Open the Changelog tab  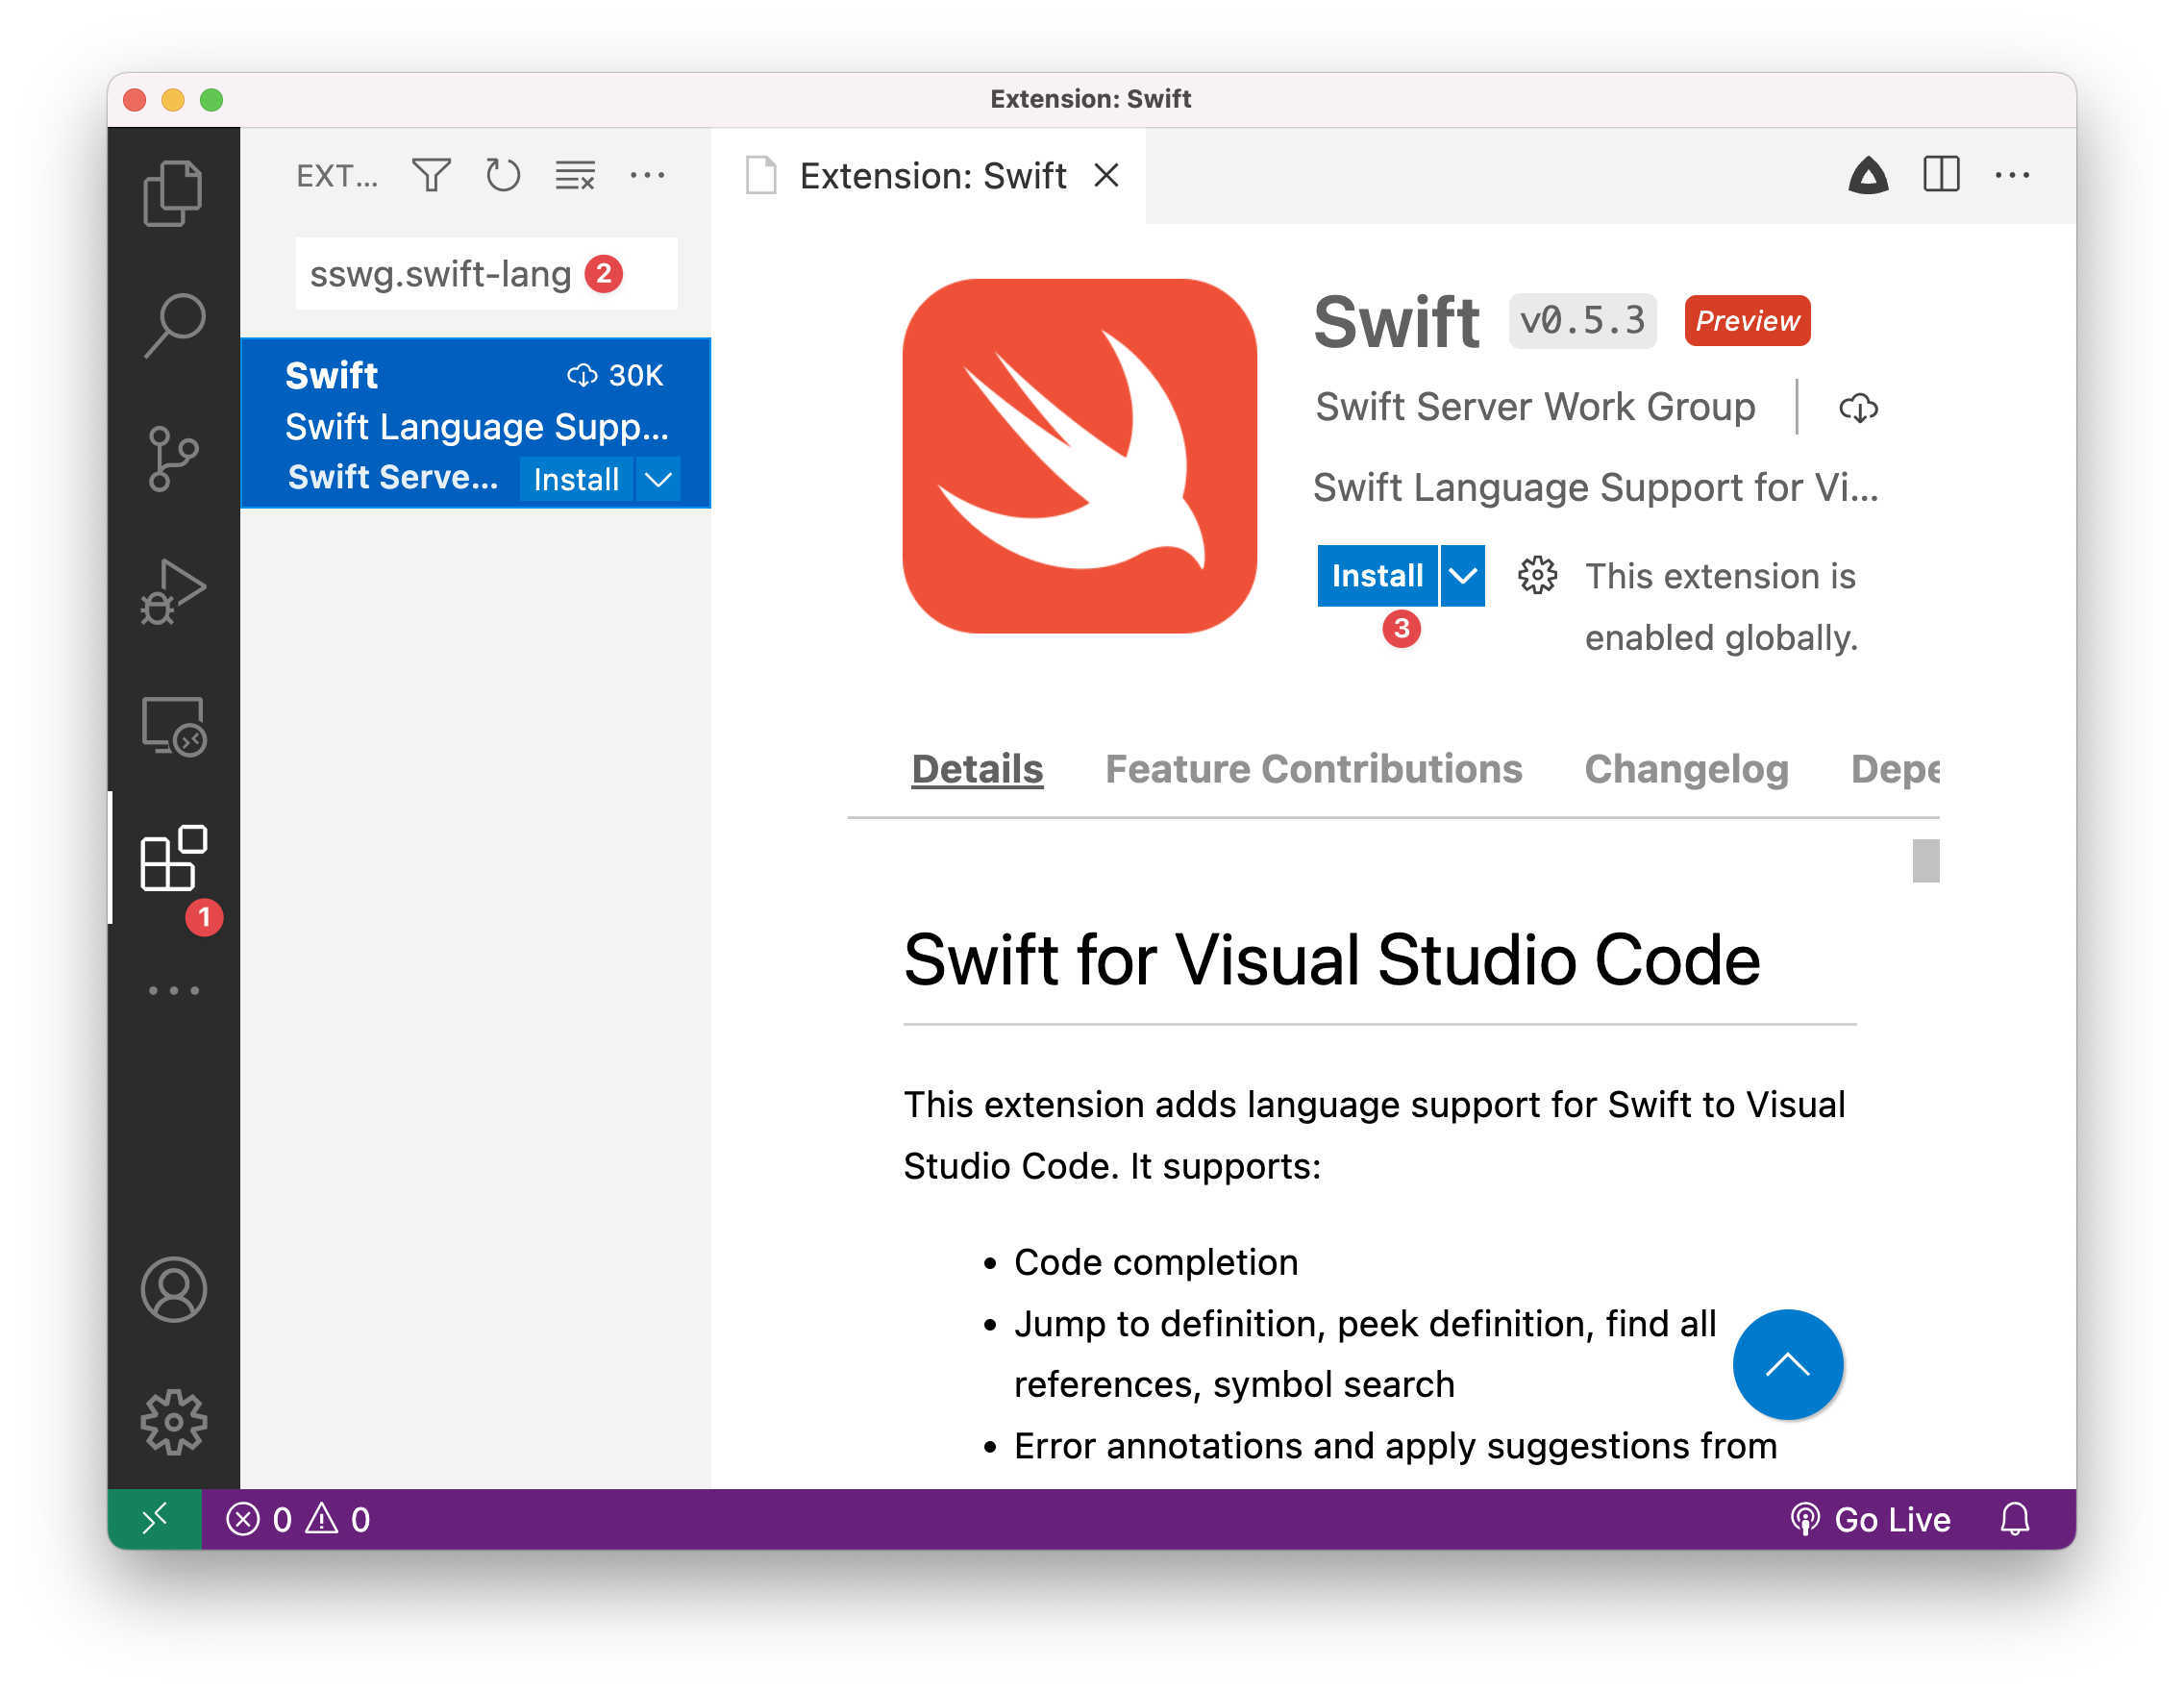point(1686,769)
